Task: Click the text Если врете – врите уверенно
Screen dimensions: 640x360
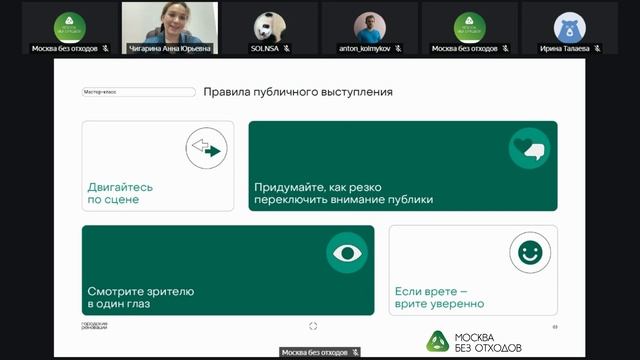Action: click(439, 298)
